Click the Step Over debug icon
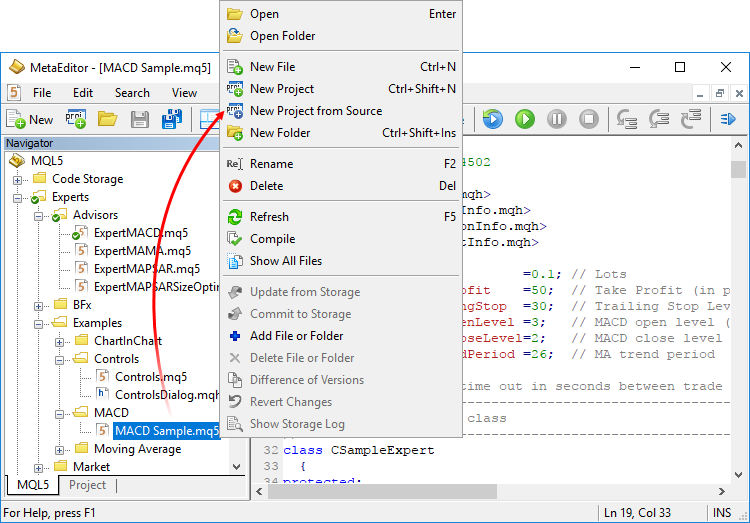The image size is (750, 523). coord(659,119)
